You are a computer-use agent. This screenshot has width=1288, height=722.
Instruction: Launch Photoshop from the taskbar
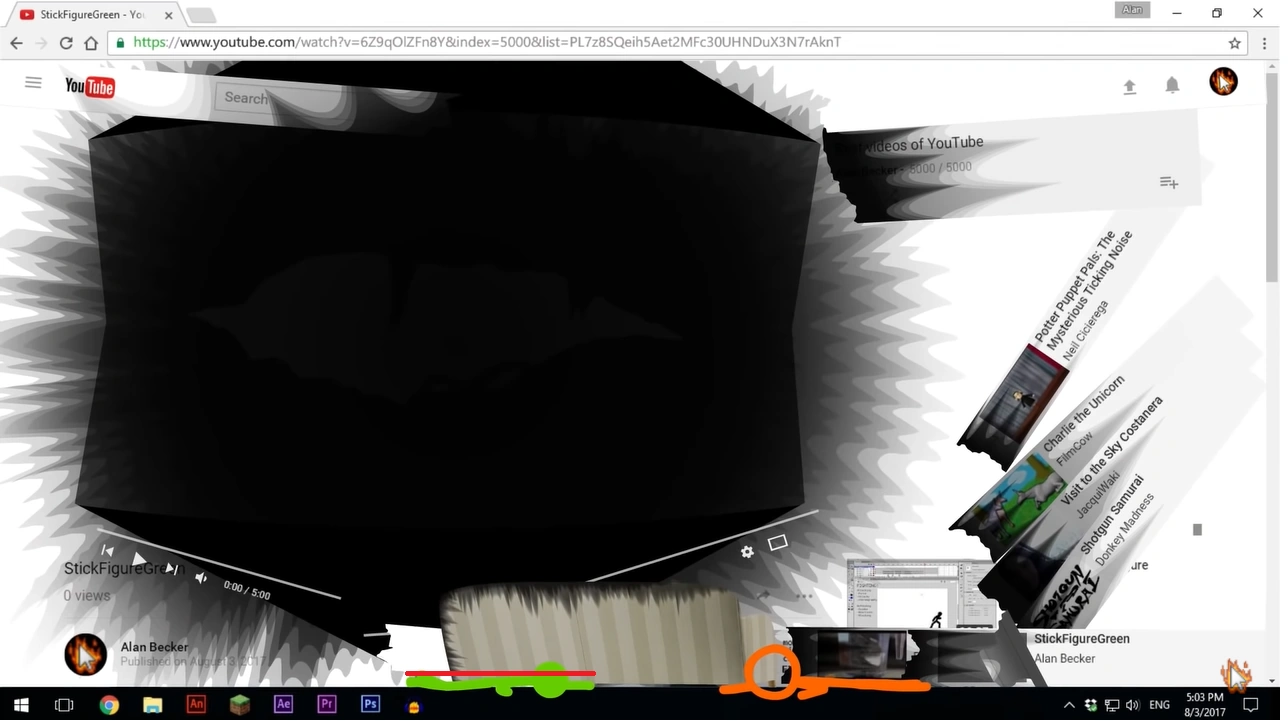tap(370, 705)
